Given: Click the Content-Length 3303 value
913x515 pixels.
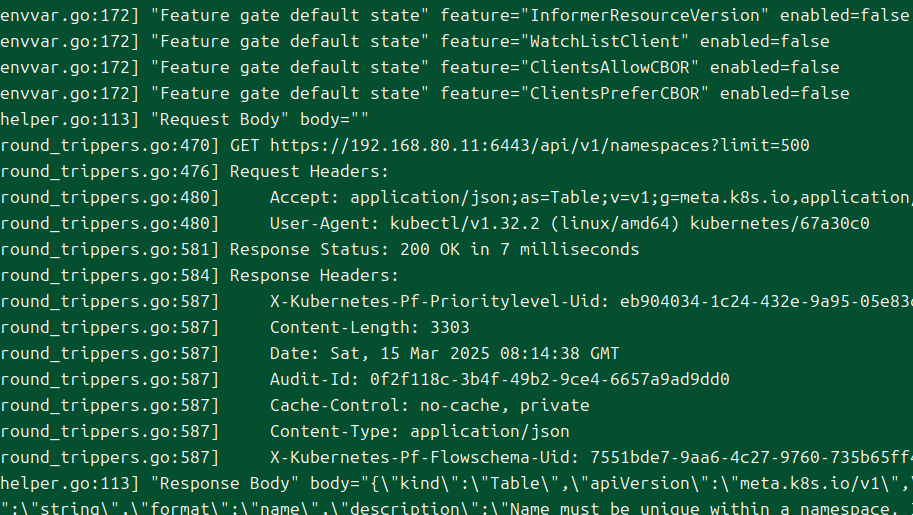Looking at the screenshot, I should [450, 327].
